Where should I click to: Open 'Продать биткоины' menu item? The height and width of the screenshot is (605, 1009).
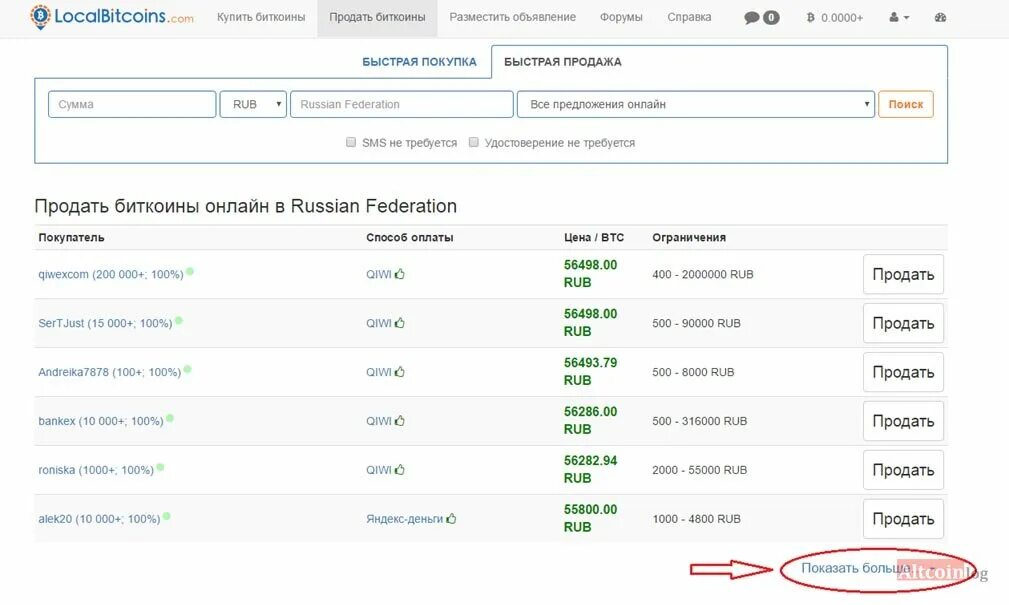377,17
